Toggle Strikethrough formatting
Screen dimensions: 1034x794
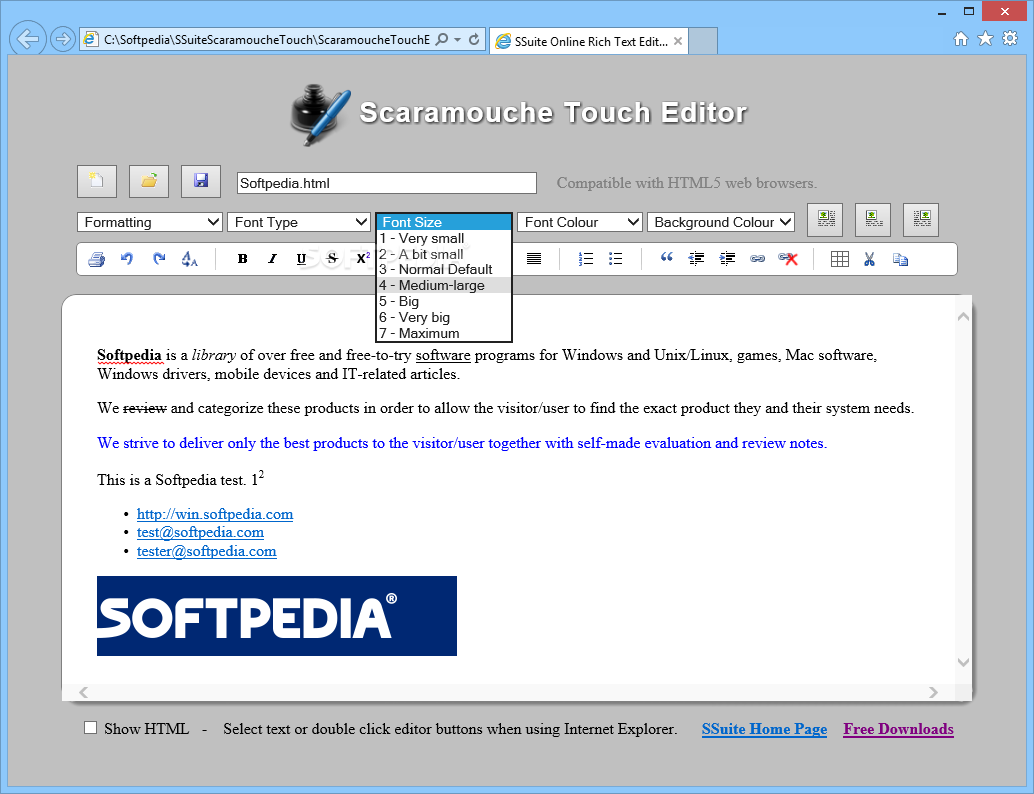click(x=332, y=259)
